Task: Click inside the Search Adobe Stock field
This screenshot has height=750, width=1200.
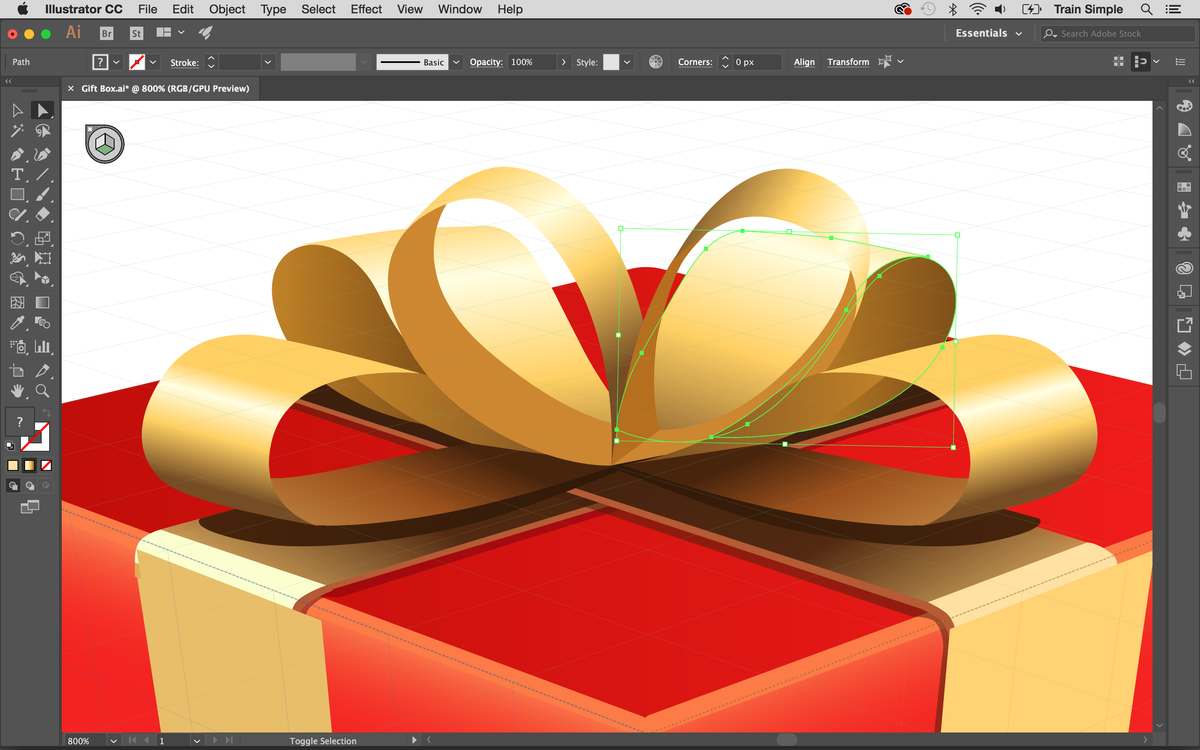Action: [x=1115, y=33]
